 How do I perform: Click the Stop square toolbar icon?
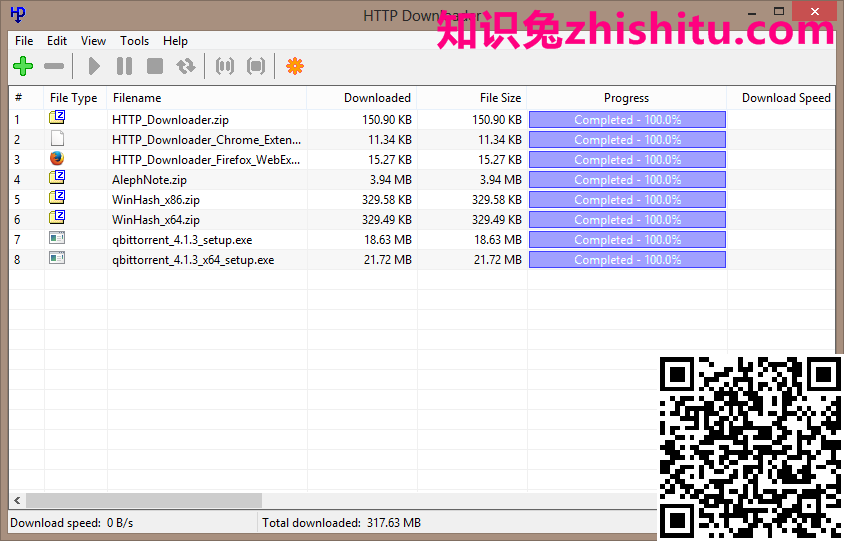155,66
